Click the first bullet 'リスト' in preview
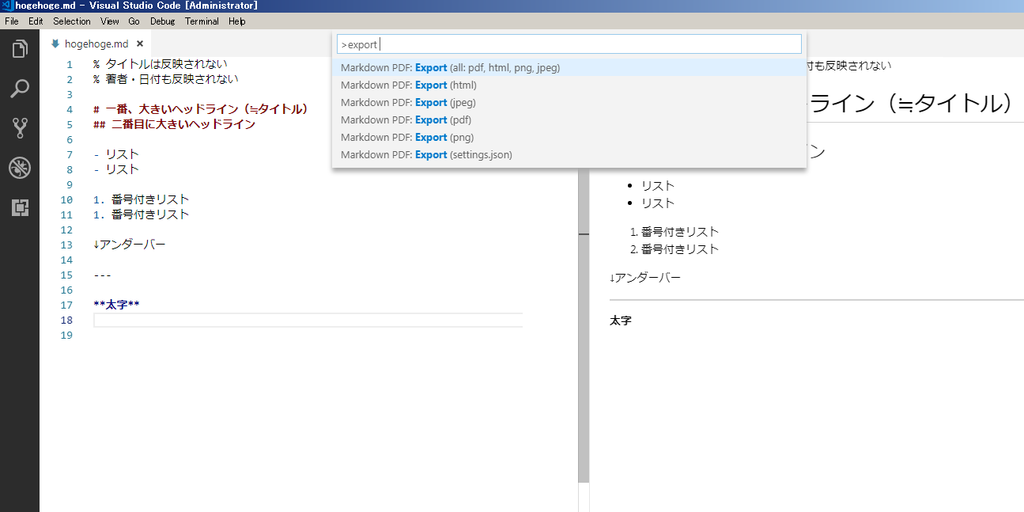Viewport: 1024px width, 512px height. point(658,185)
